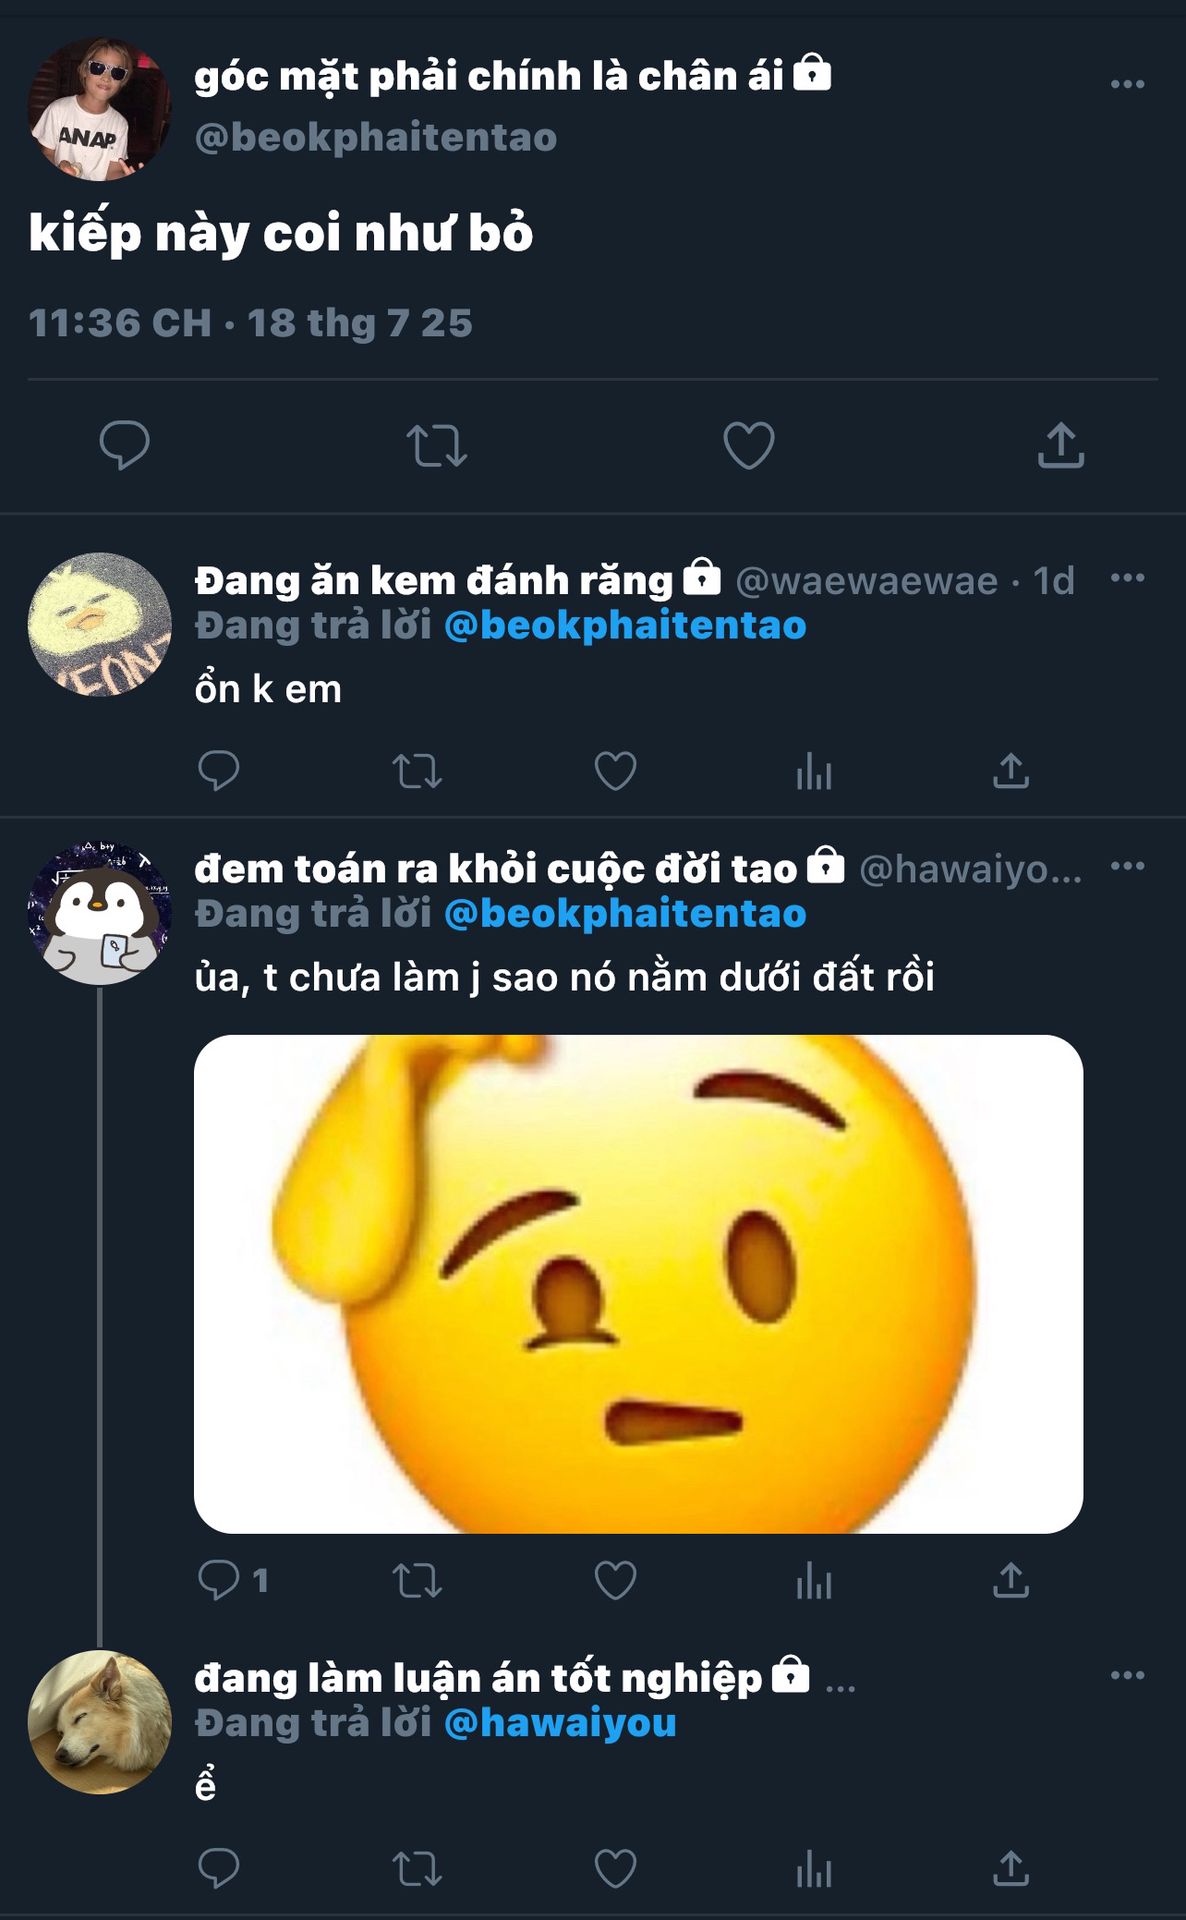Share the "ổn k em" reply
The image size is (1186, 1920).
1011,772
